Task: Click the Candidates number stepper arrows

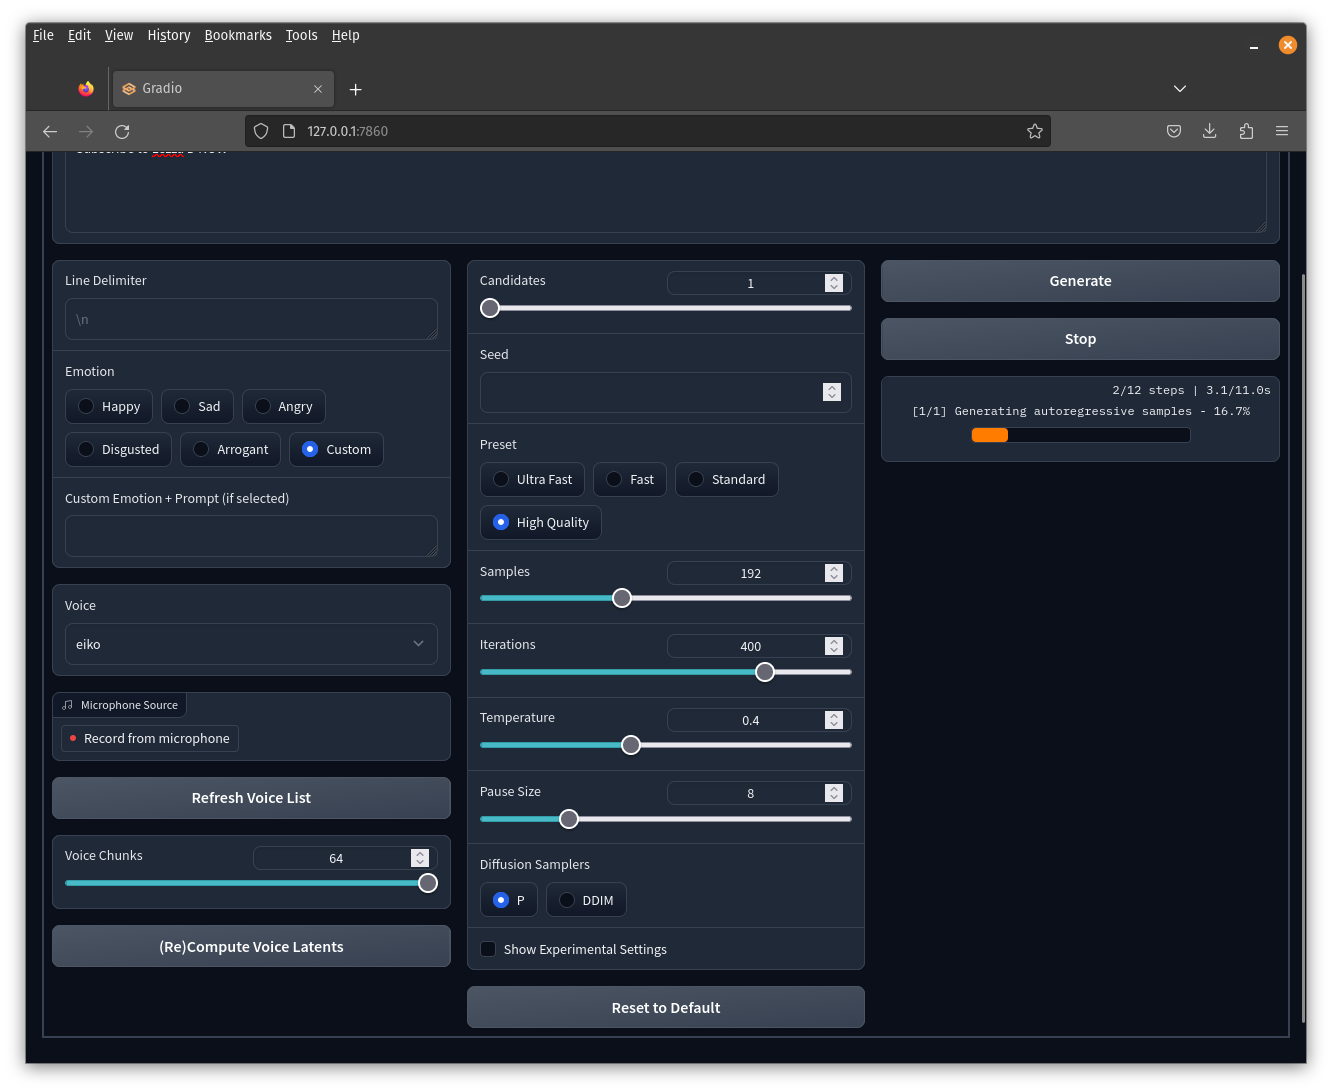Action: click(834, 283)
